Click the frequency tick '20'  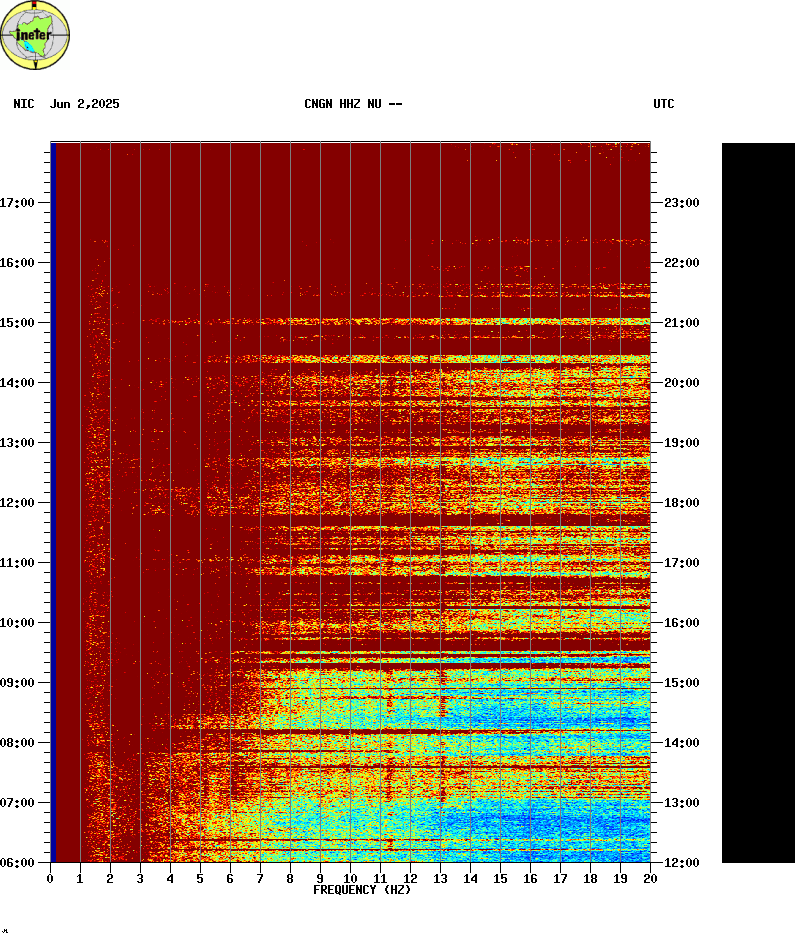(x=651, y=879)
